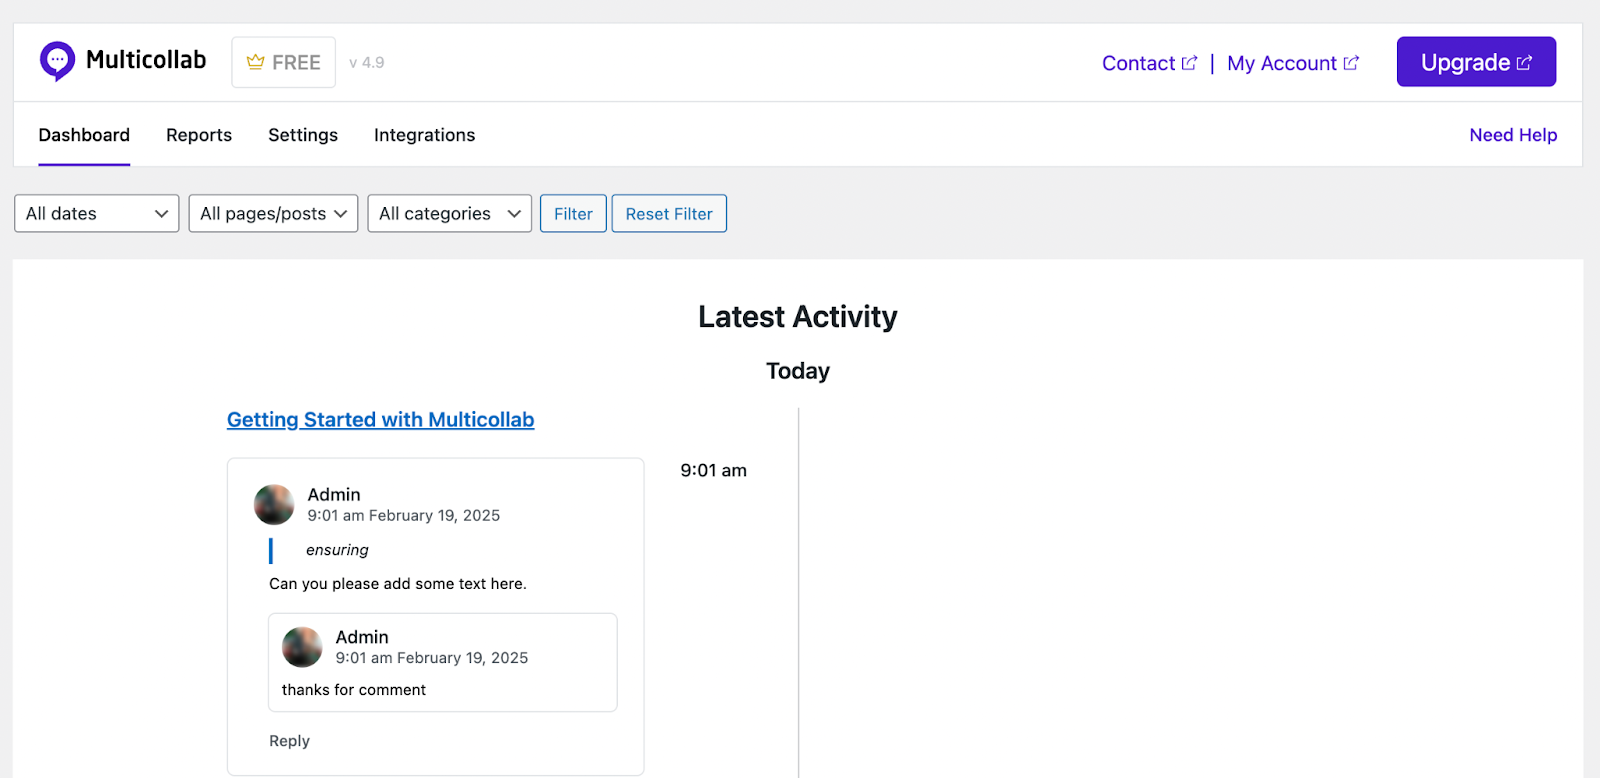Click Admin name on the reply comment
Viewport: 1600px width, 778px height.
362,637
